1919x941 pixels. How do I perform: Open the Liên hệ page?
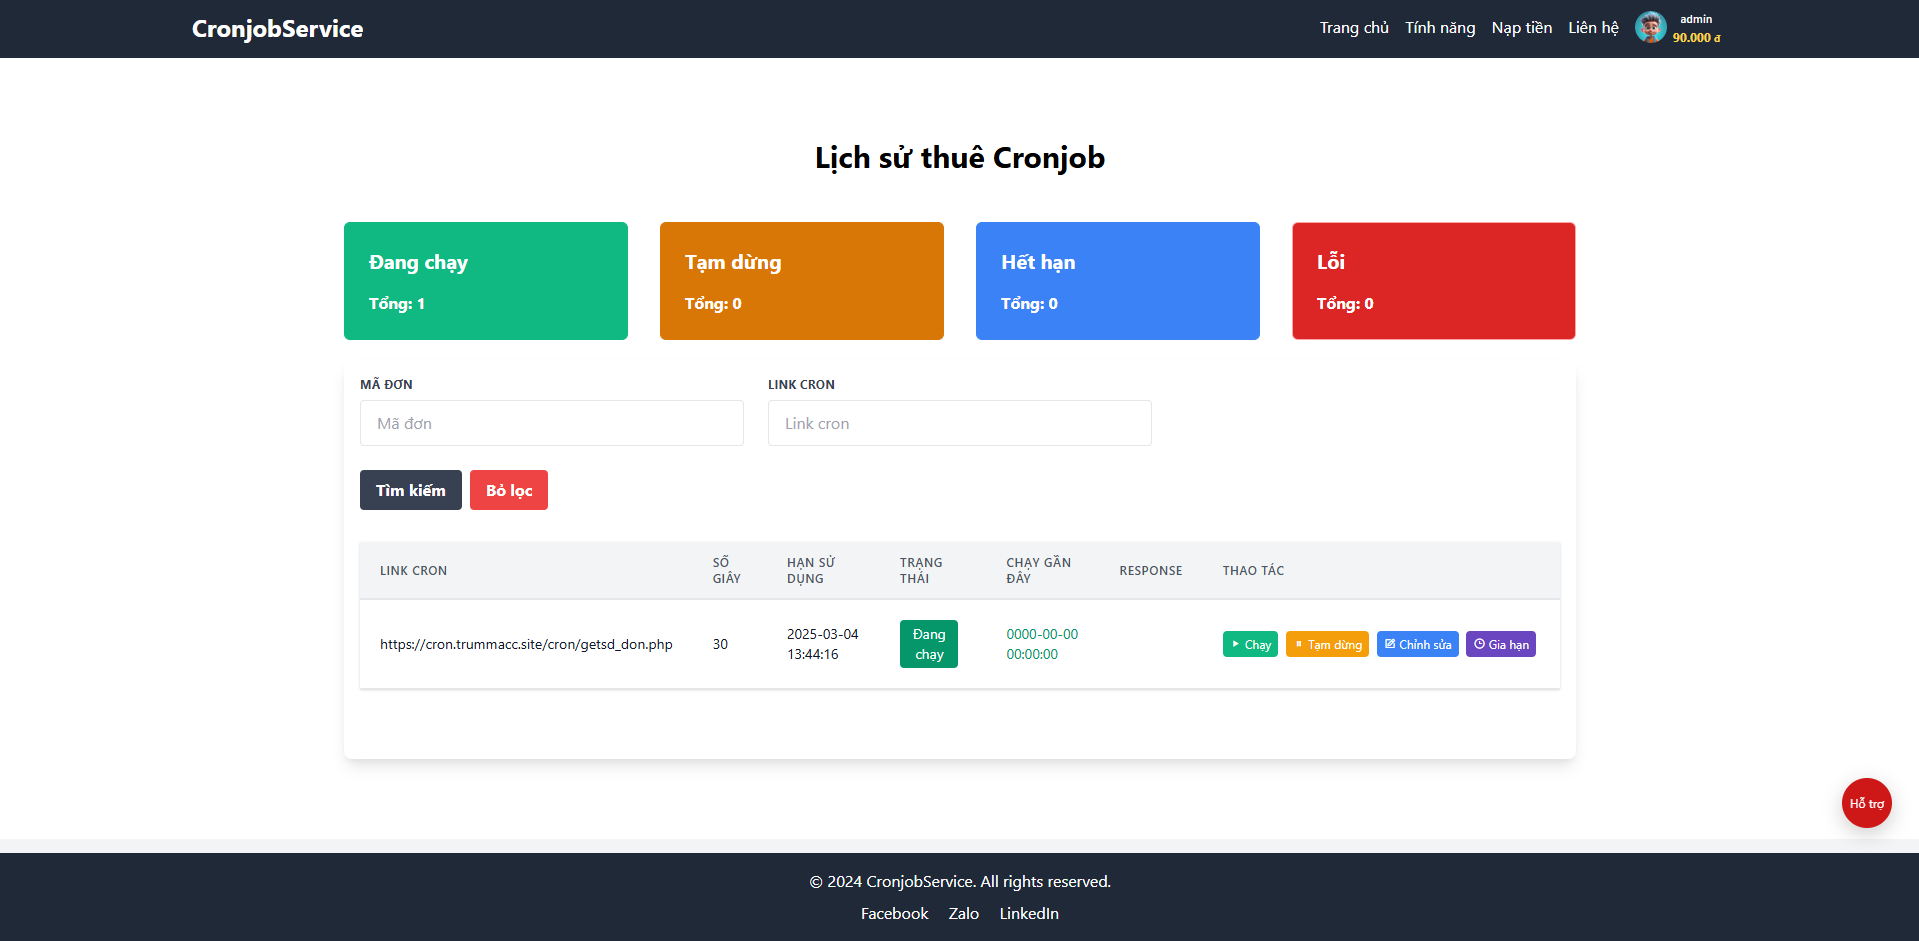[x=1592, y=28]
